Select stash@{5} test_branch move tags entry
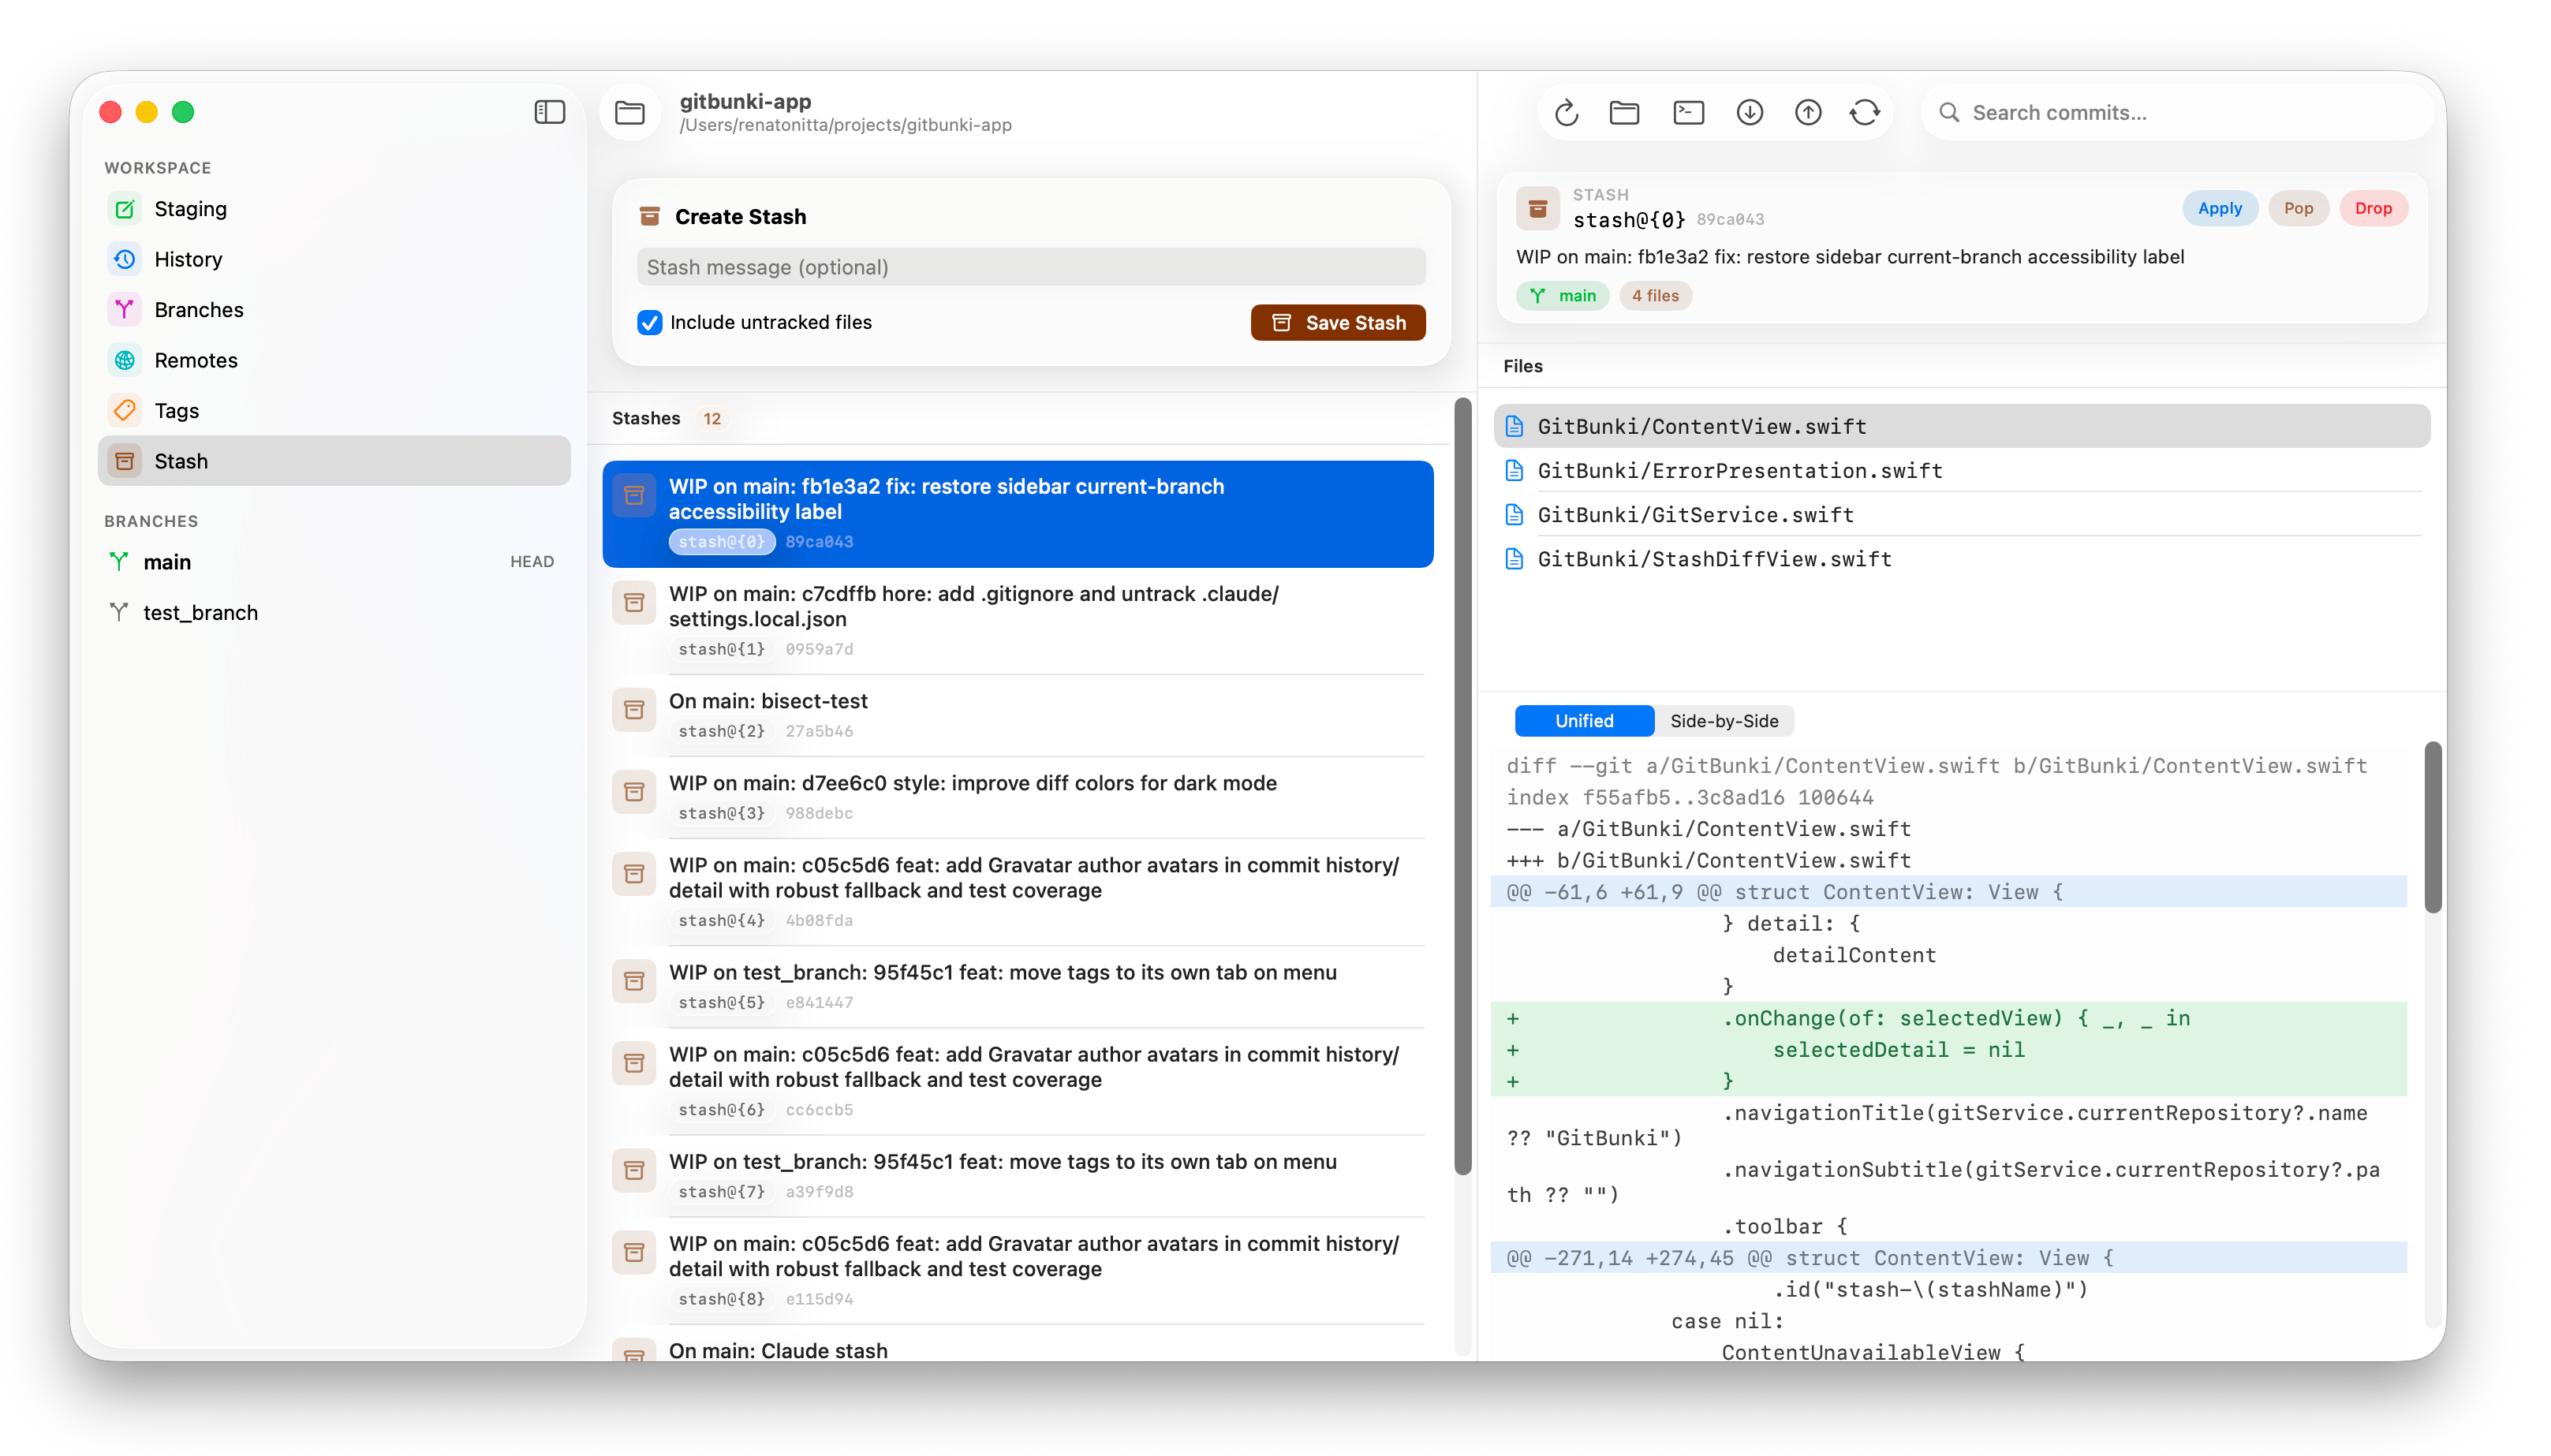Image resolution: width=2551 pixels, height=1456 pixels. [x=1017, y=986]
